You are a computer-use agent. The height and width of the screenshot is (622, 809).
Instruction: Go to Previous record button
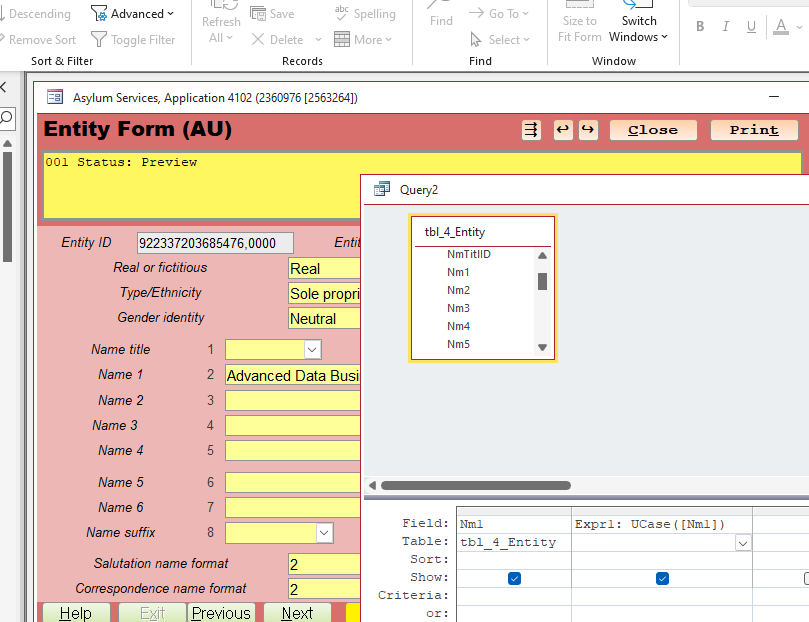[221, 613]
